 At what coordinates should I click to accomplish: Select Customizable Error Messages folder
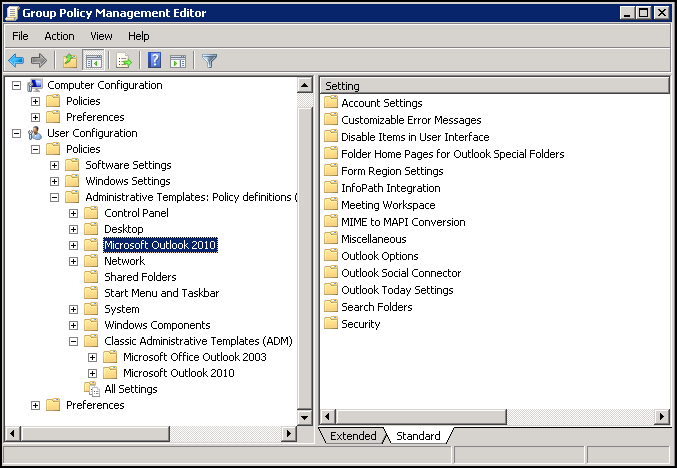(411, 120)
